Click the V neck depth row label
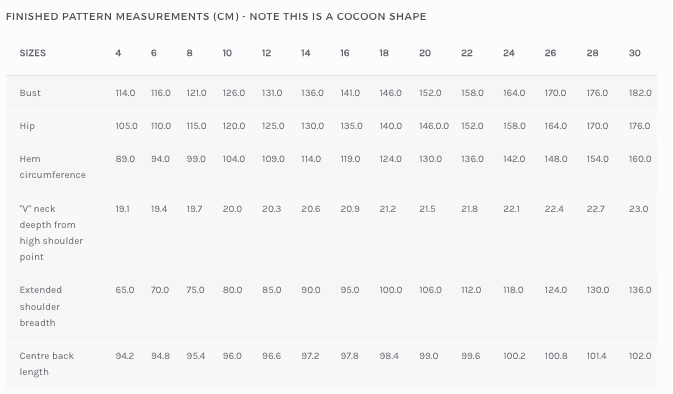Image resolution: width=673 pixels, height=394 pixels. [x=51, y=233]
